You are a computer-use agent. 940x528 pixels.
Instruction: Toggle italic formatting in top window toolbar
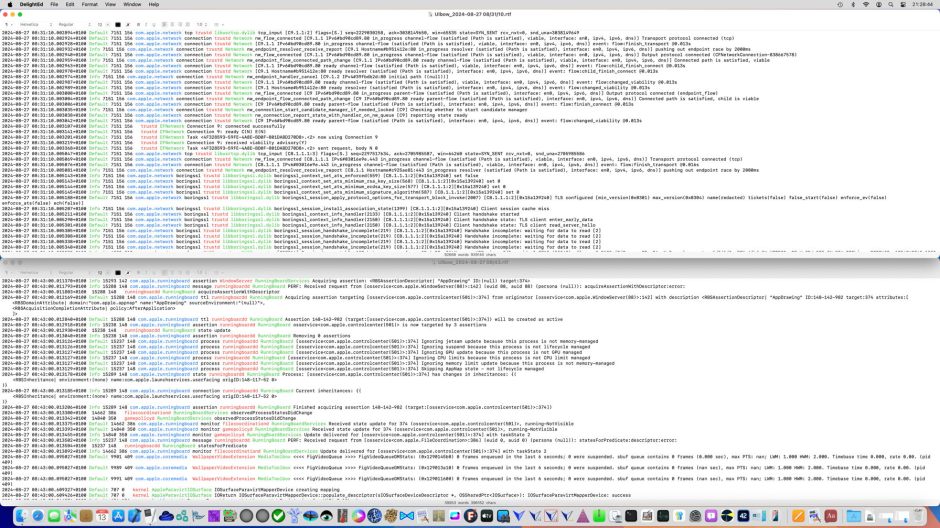pos(146,25)
